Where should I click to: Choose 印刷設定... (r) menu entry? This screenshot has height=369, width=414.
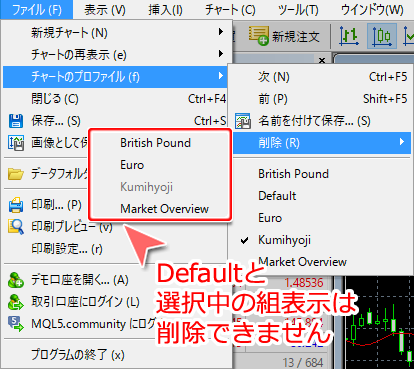click(67, 249)
